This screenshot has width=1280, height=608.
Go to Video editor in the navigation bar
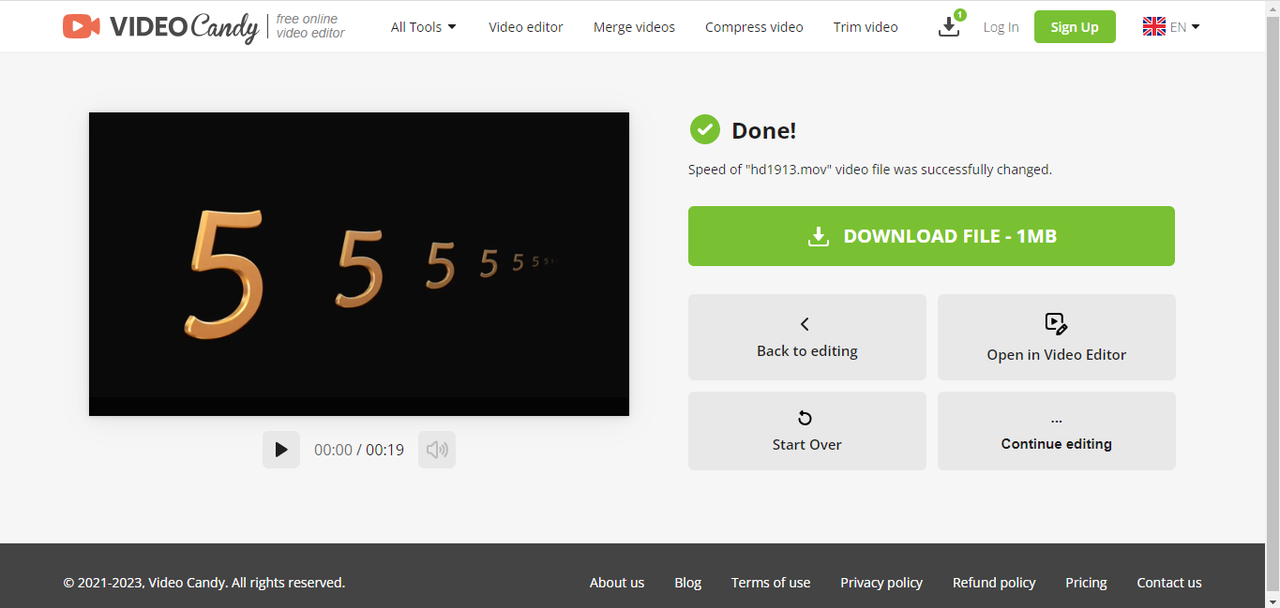pyautogui.click(x=526, y=27)
